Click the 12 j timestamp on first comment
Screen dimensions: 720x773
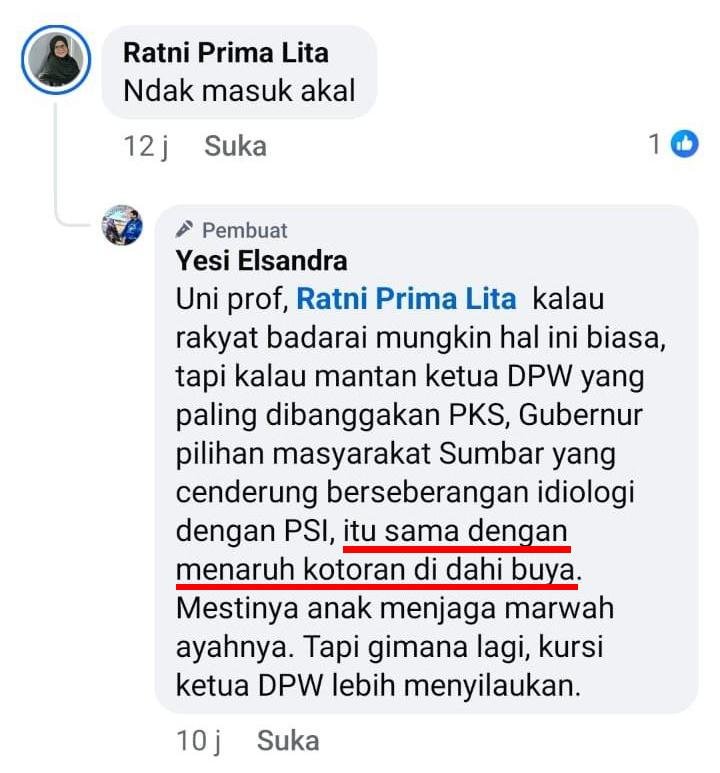[x=146, y=146]
